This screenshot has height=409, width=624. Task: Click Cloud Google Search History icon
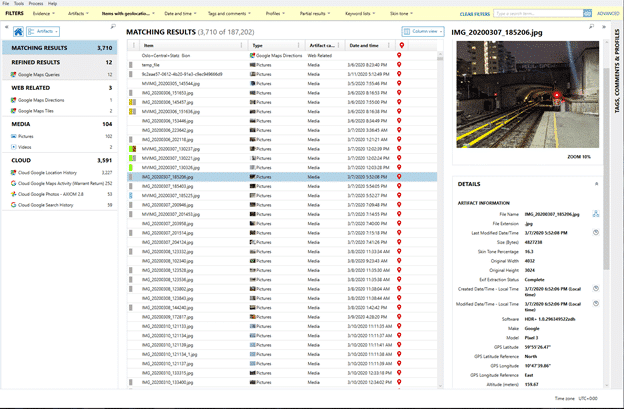[14, 205]
